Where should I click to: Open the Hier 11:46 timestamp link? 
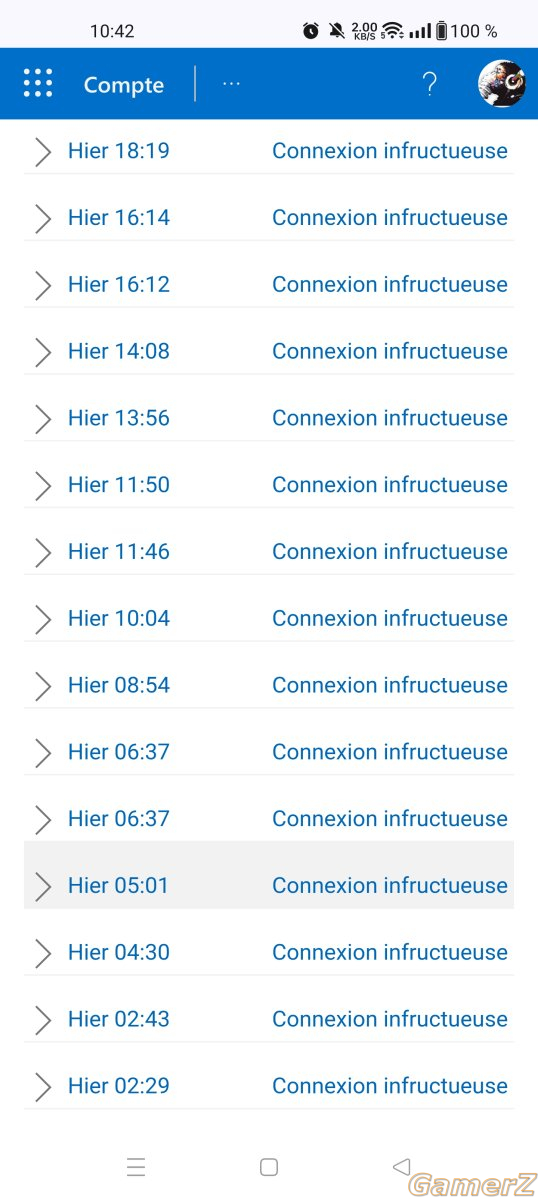[119, 551]
